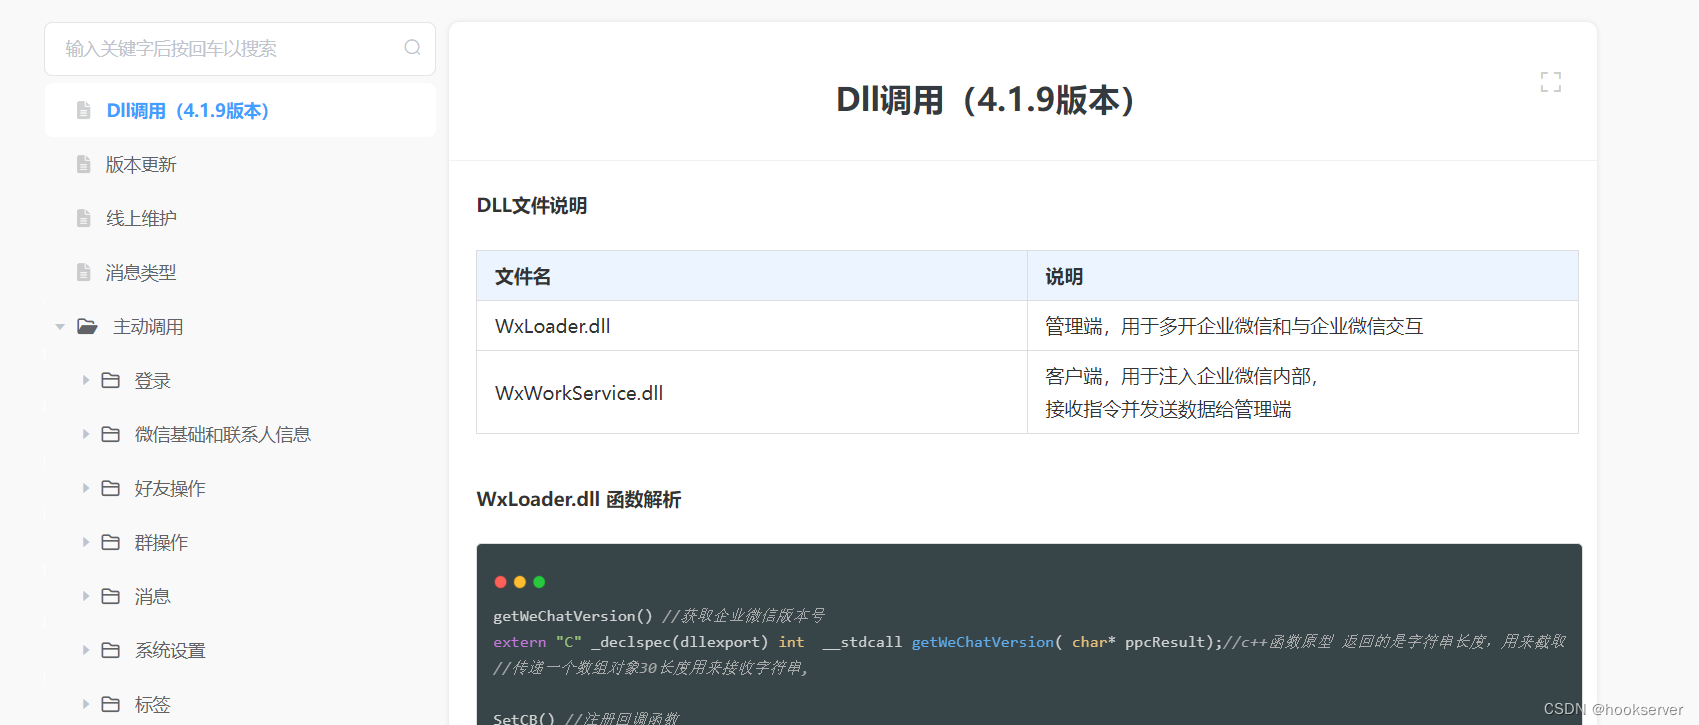Click the folder icon beside 系统设置
This screenshot has height=725, width=1699.
tap(111, 650)
